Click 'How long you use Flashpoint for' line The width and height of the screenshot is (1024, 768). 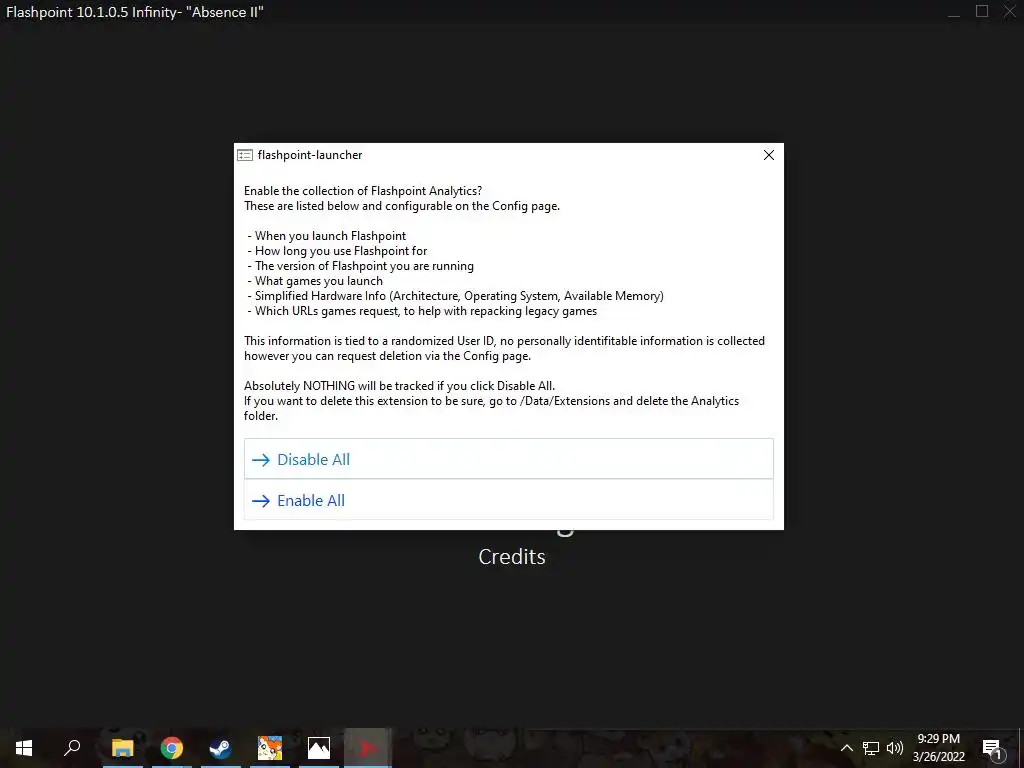click(337, 251)
